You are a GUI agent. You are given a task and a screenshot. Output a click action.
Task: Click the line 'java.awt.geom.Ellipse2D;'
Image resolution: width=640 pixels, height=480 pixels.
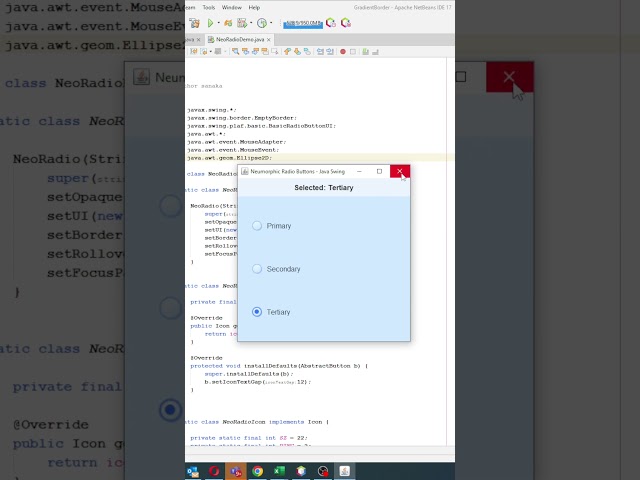point(229,158)
